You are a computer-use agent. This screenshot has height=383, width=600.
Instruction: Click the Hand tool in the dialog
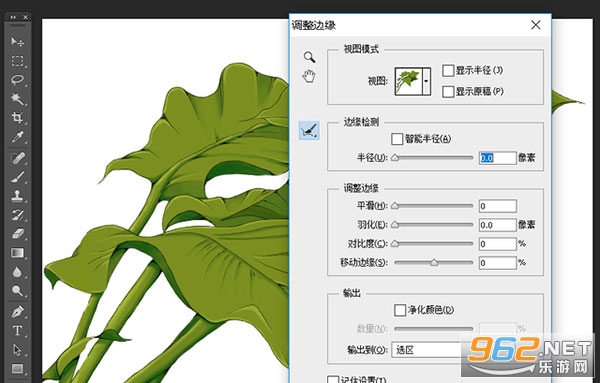tap(309, 76)
